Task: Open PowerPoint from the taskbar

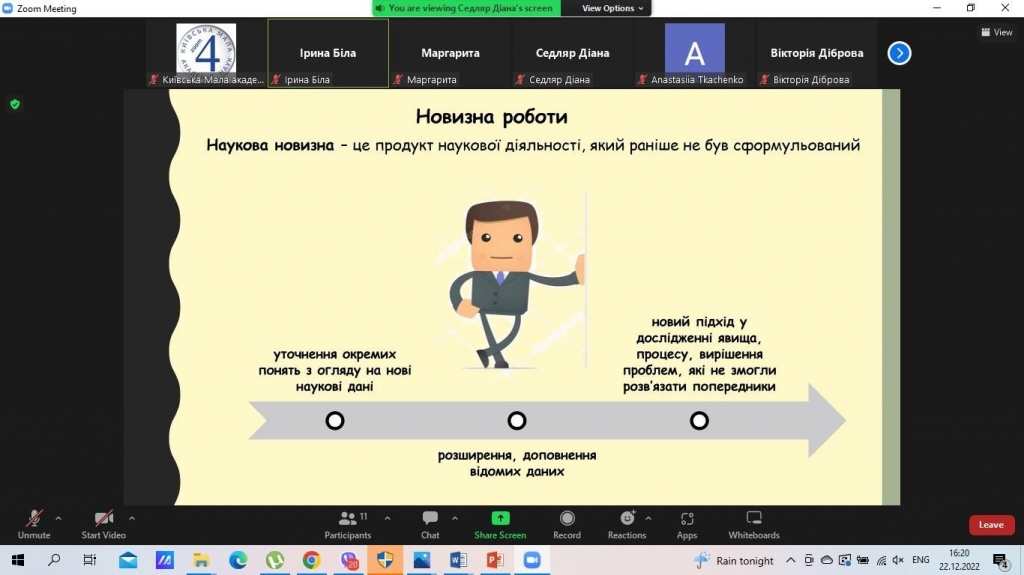Action: coord(495,560)
